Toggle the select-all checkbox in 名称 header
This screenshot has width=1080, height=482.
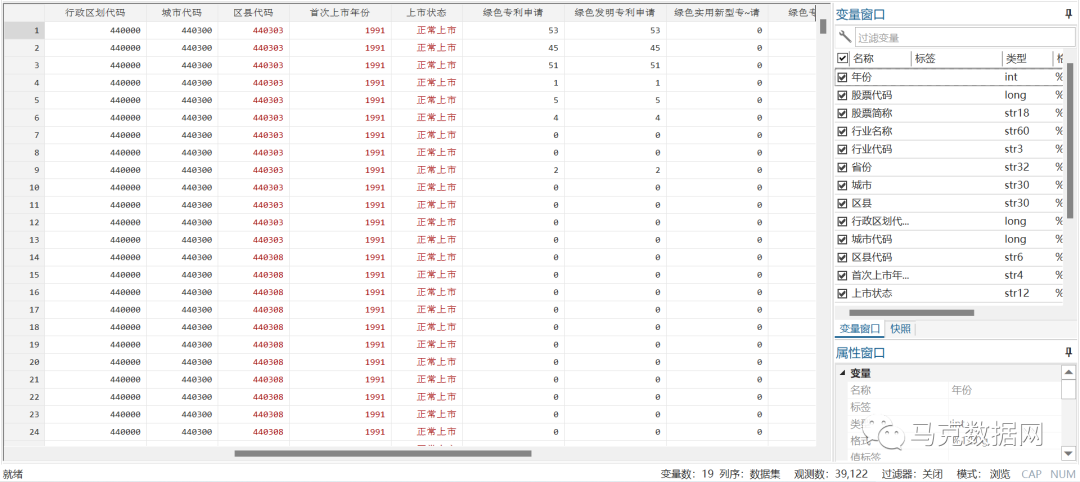pos(842,59)
